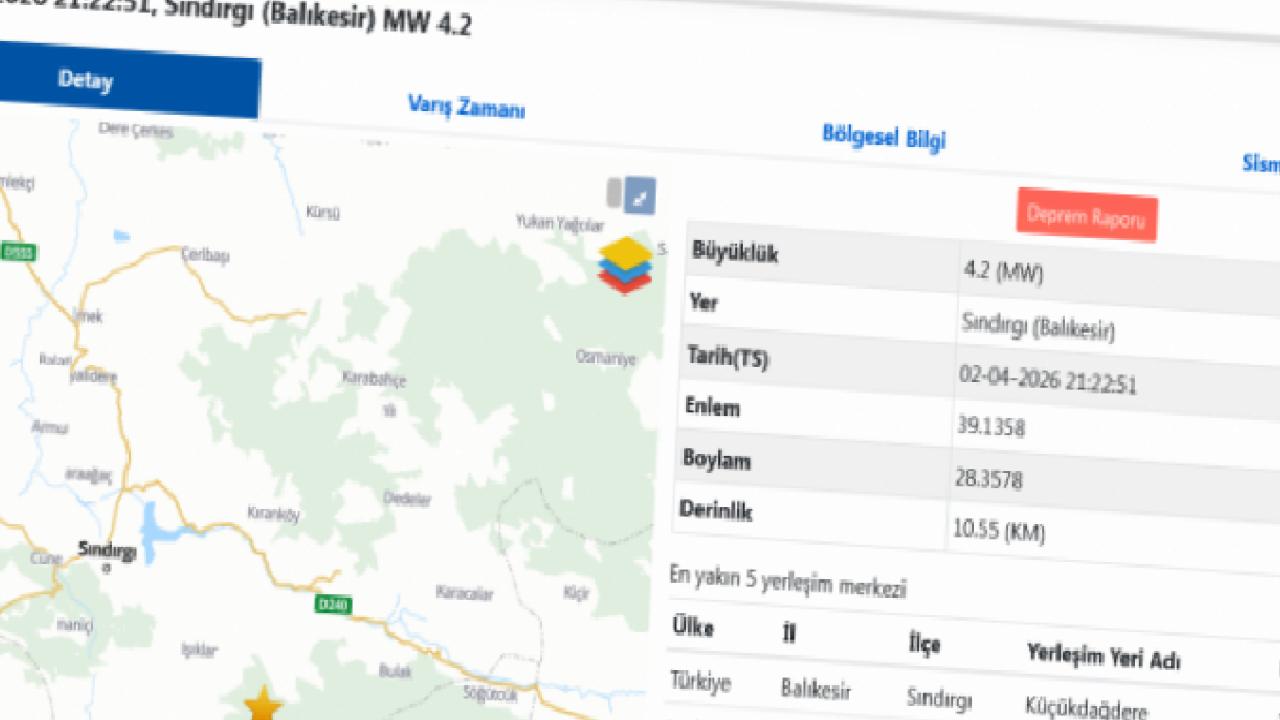The width and height of the screenshot is (1280, 720).
Task: Open the colored map layers icon
Action: [625, 266]
